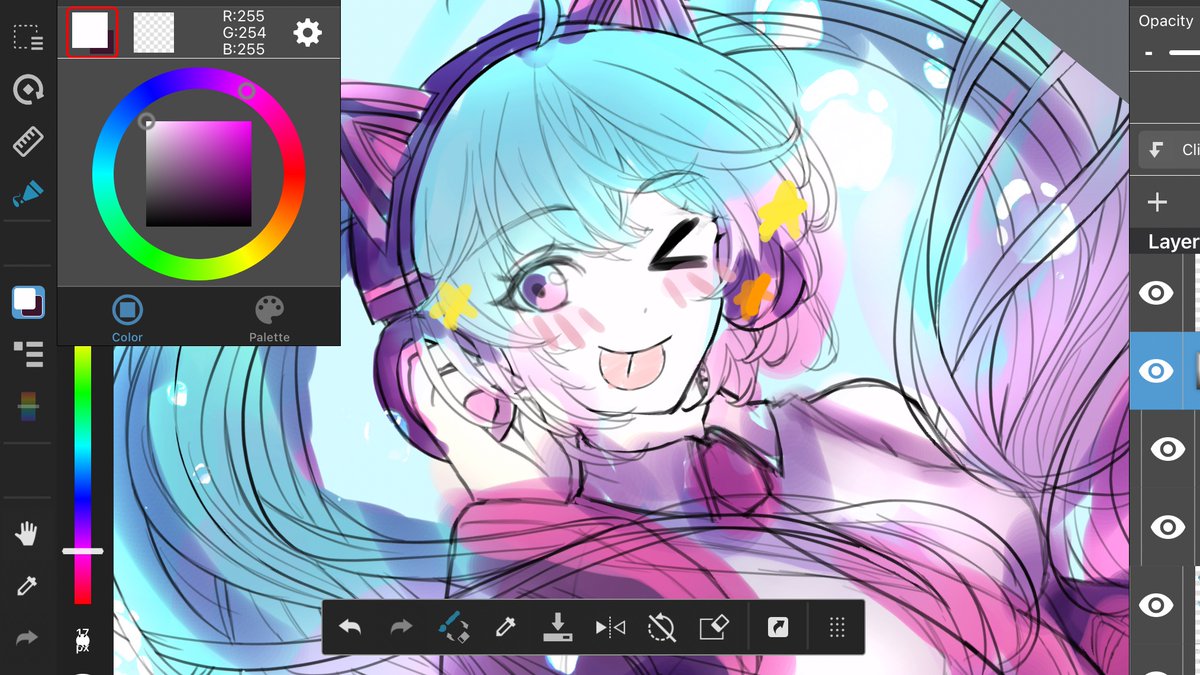Viewport: 1200px width, 675px height.
Task: Open the ruler snap tool
Action: pyautogui.click(x=28, y=142)
